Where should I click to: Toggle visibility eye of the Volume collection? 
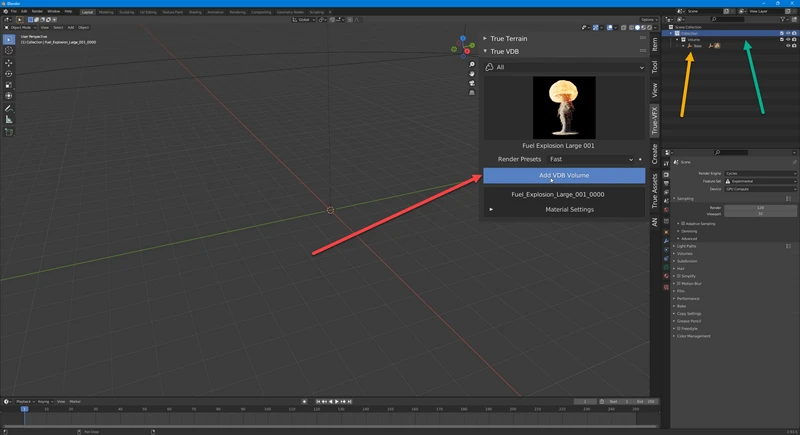coord(788,39)
